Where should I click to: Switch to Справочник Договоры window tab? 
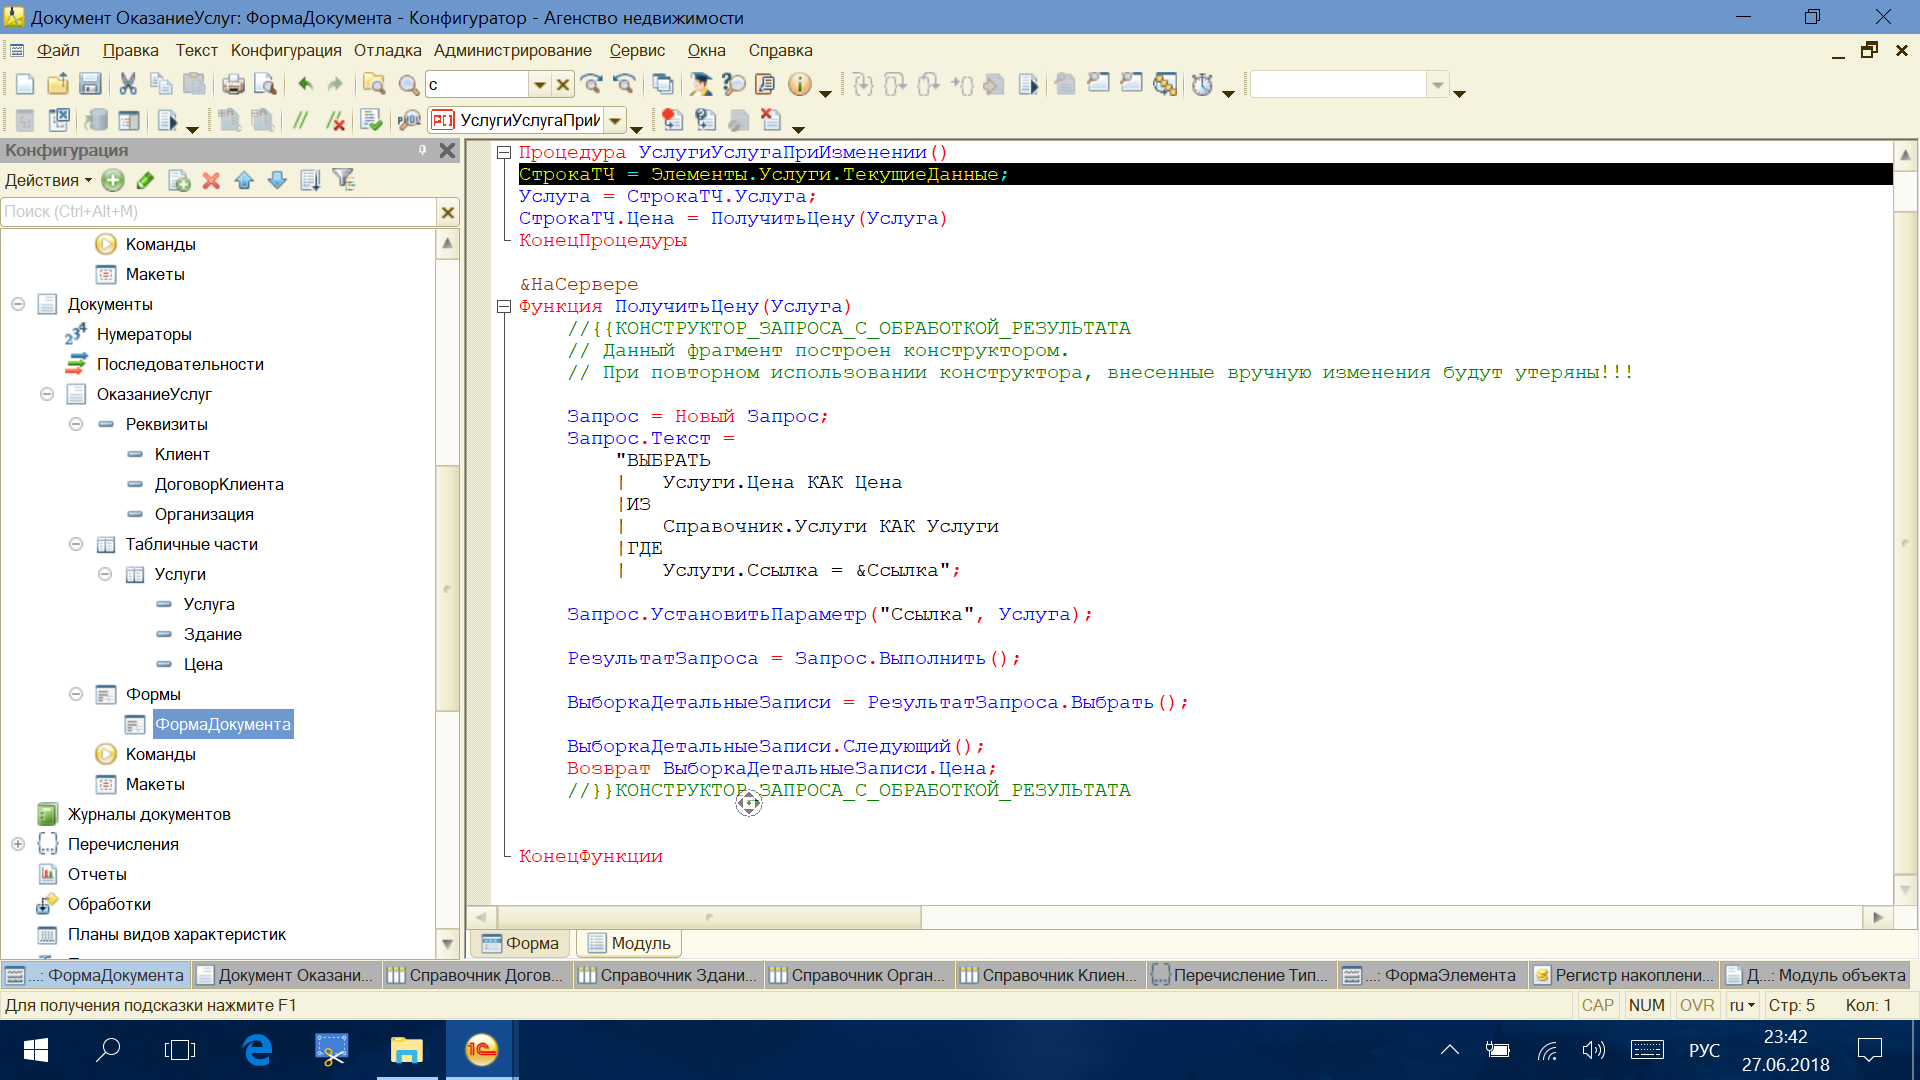click(x=476, y=975)
